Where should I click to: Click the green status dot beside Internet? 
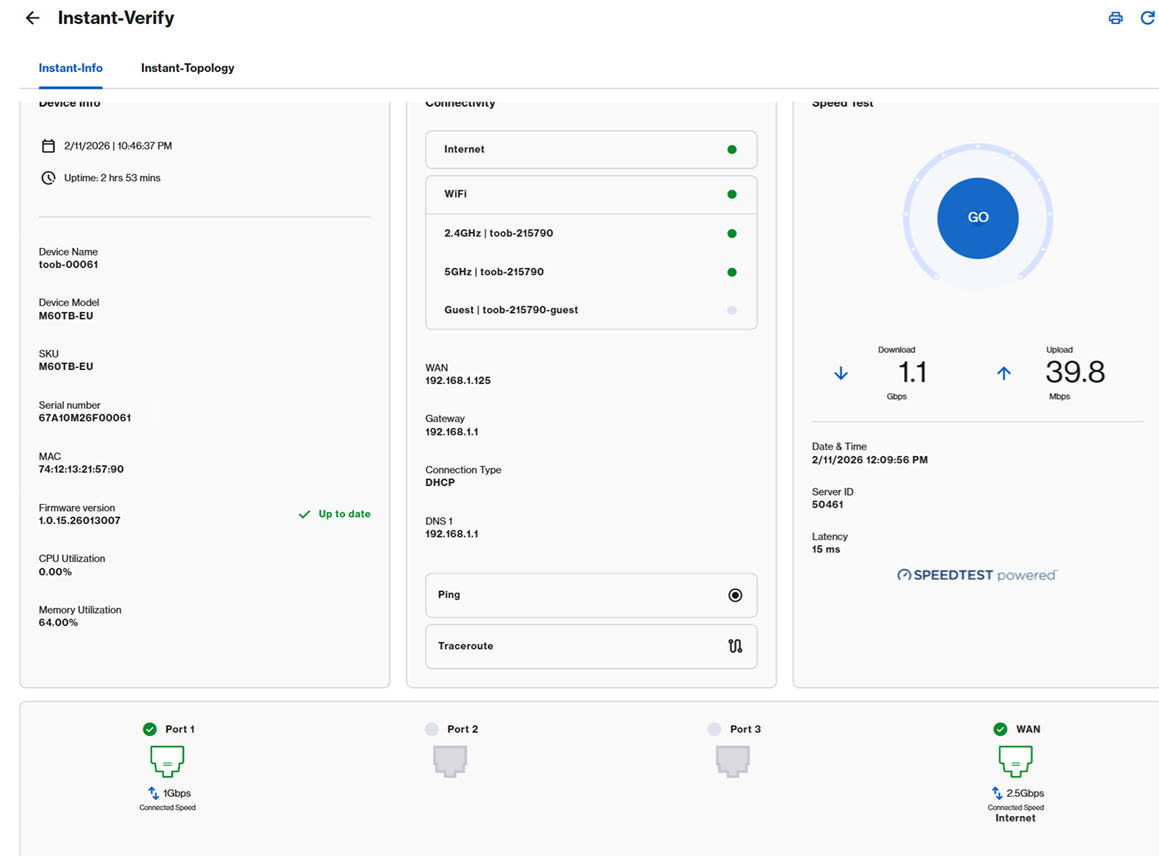733,149
